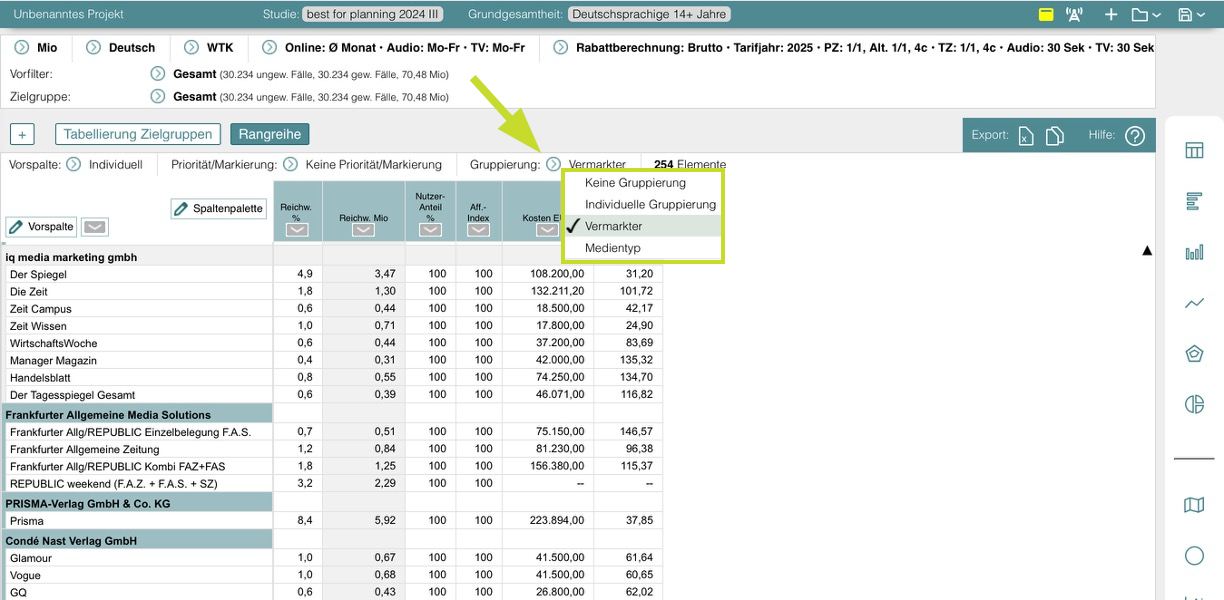
Task: Click the Spaltenpalette button
Action: click(218, 208)
